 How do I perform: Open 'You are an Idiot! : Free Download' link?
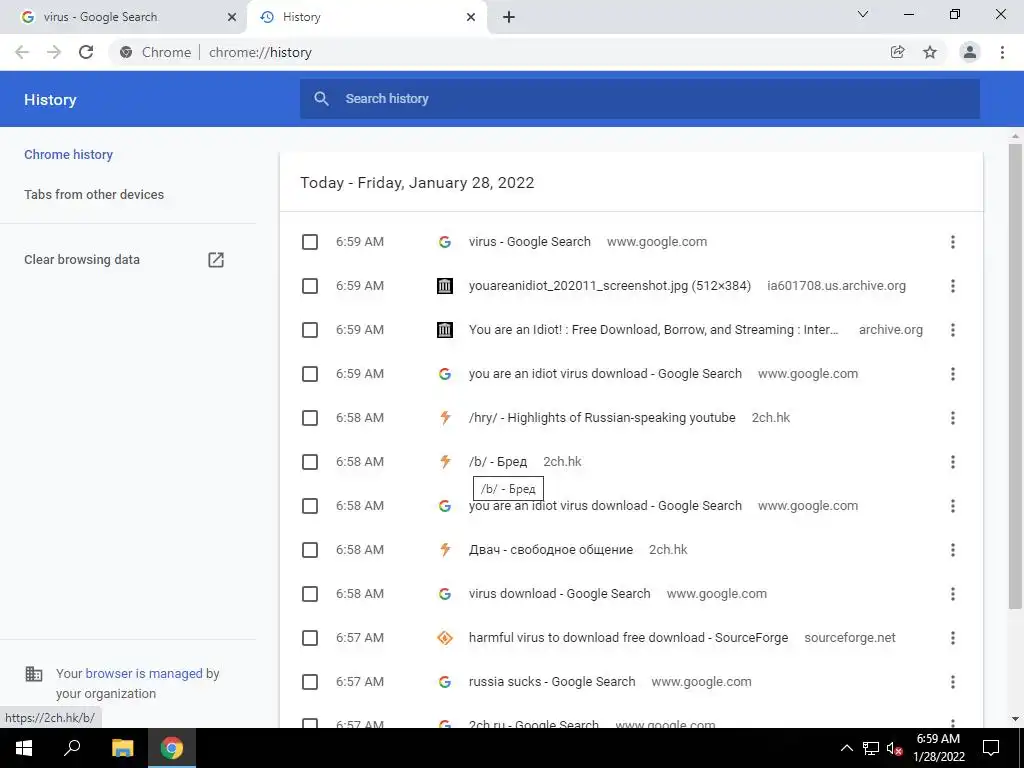tap(653, 330)
